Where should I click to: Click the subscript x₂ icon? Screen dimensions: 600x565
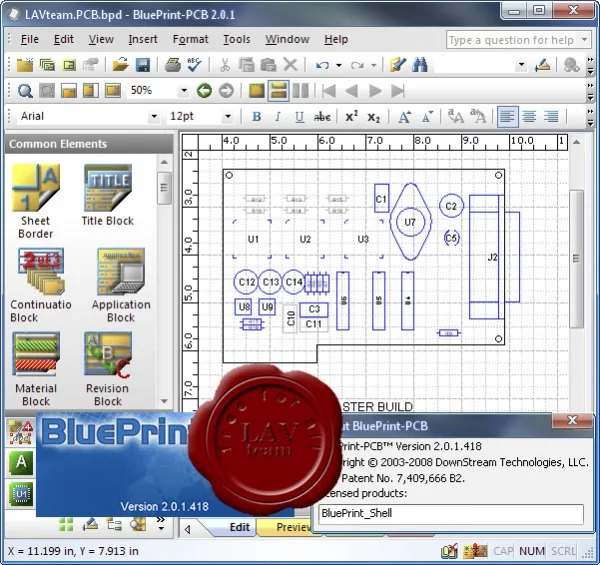(373, 117)
